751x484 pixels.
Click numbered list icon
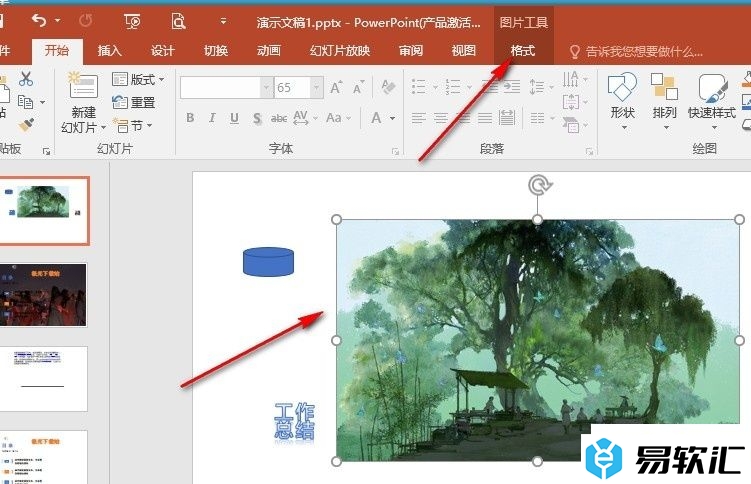tap(453, 87)
